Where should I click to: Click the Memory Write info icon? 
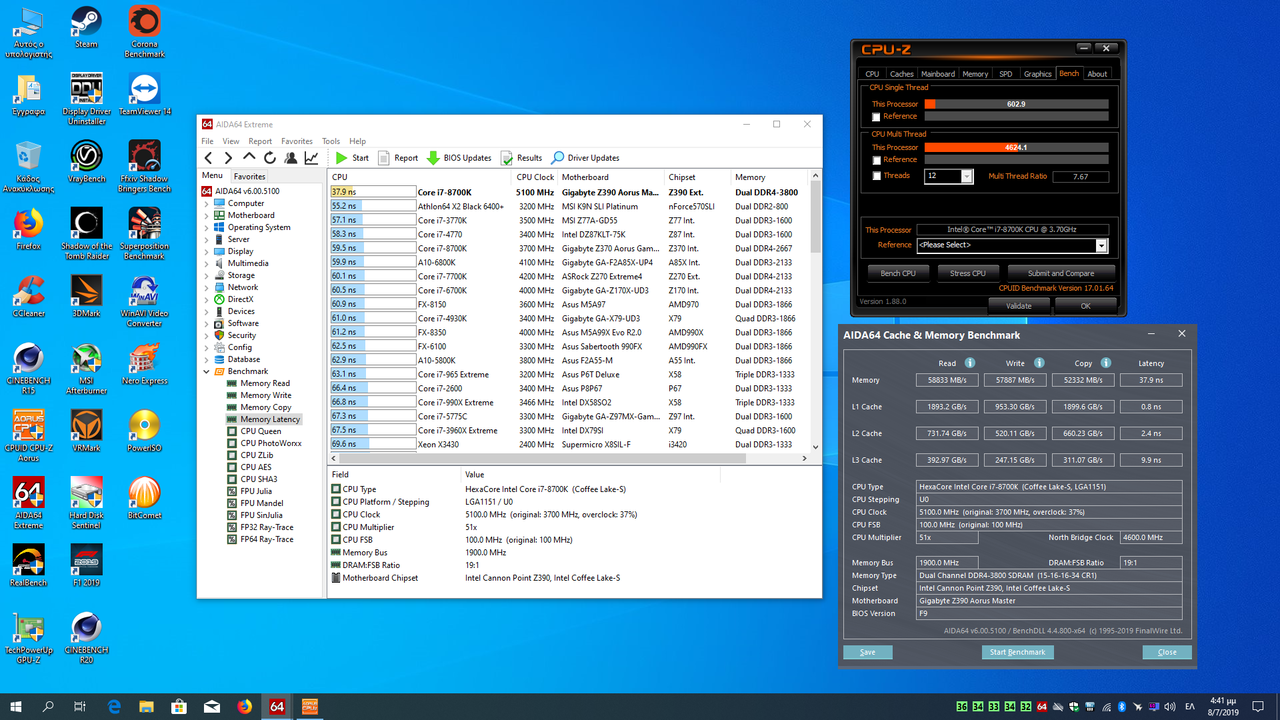coord(1039,363)
